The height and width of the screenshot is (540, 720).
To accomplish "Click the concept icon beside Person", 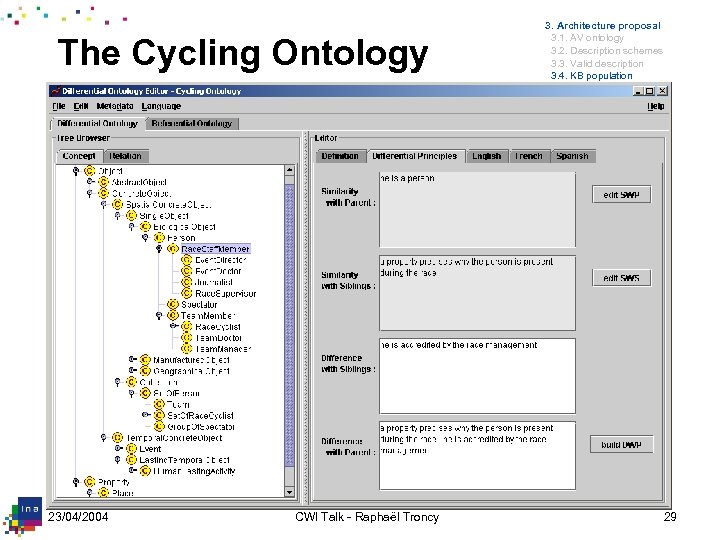I will [159, 238].
